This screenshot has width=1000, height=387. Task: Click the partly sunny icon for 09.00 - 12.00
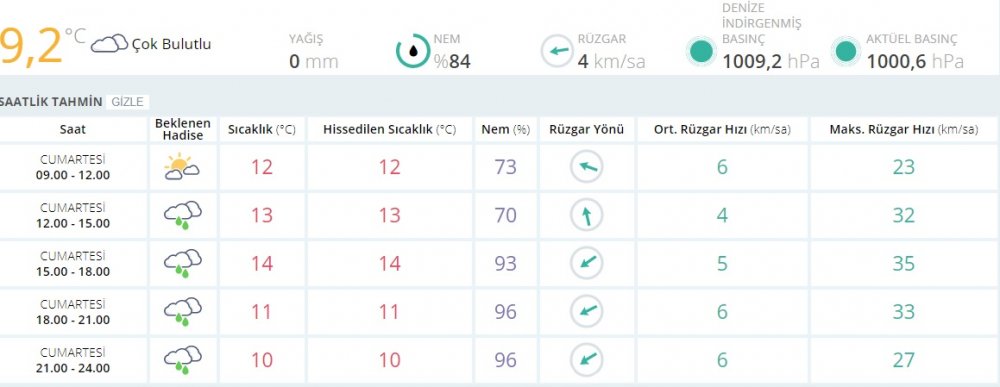click(x=182, y=166)
